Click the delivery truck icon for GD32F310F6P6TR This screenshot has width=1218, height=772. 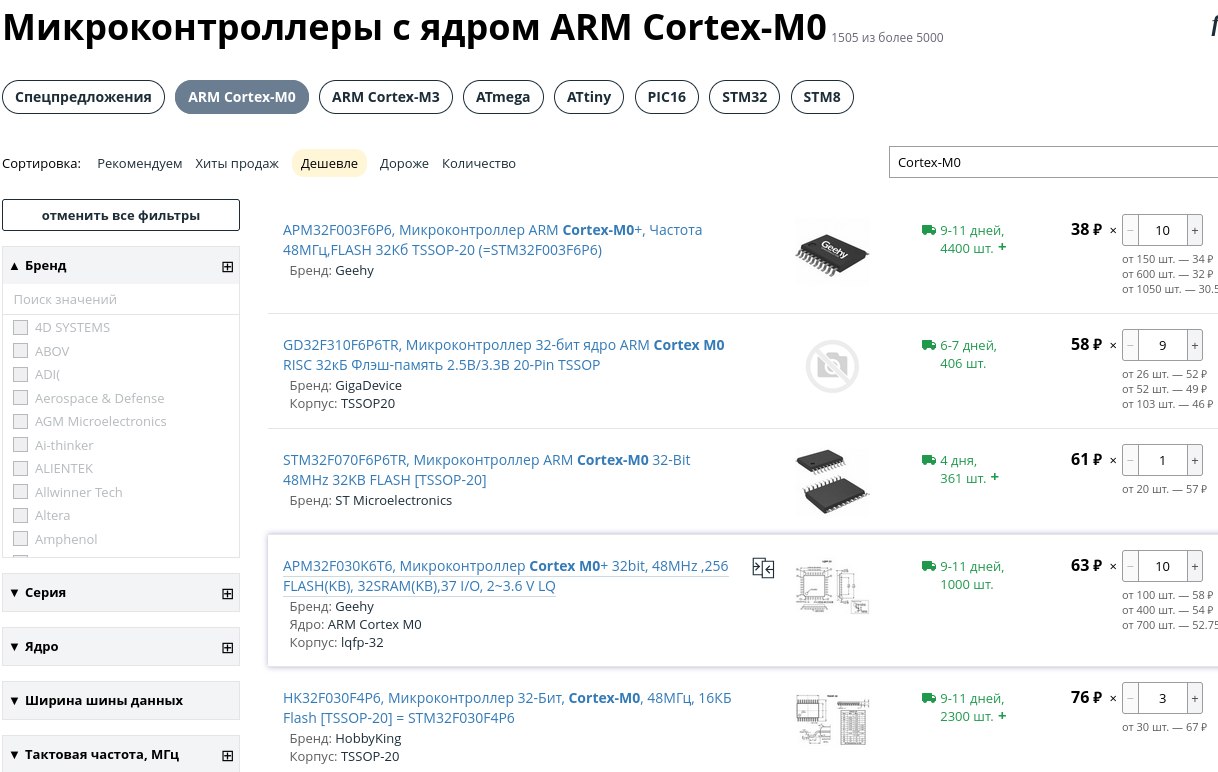(928, 345)
